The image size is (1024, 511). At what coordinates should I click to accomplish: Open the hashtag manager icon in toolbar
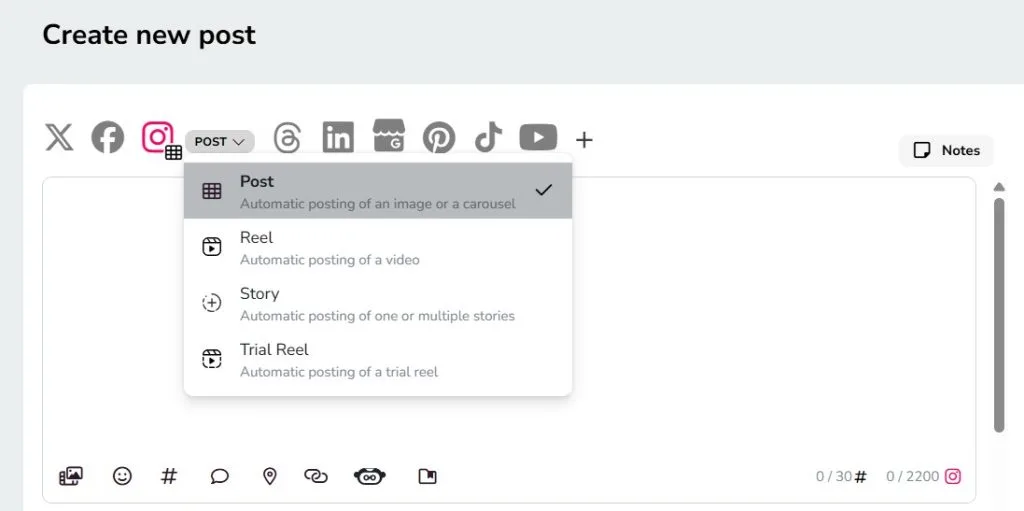pyautogui.click(x=168, y=476)
